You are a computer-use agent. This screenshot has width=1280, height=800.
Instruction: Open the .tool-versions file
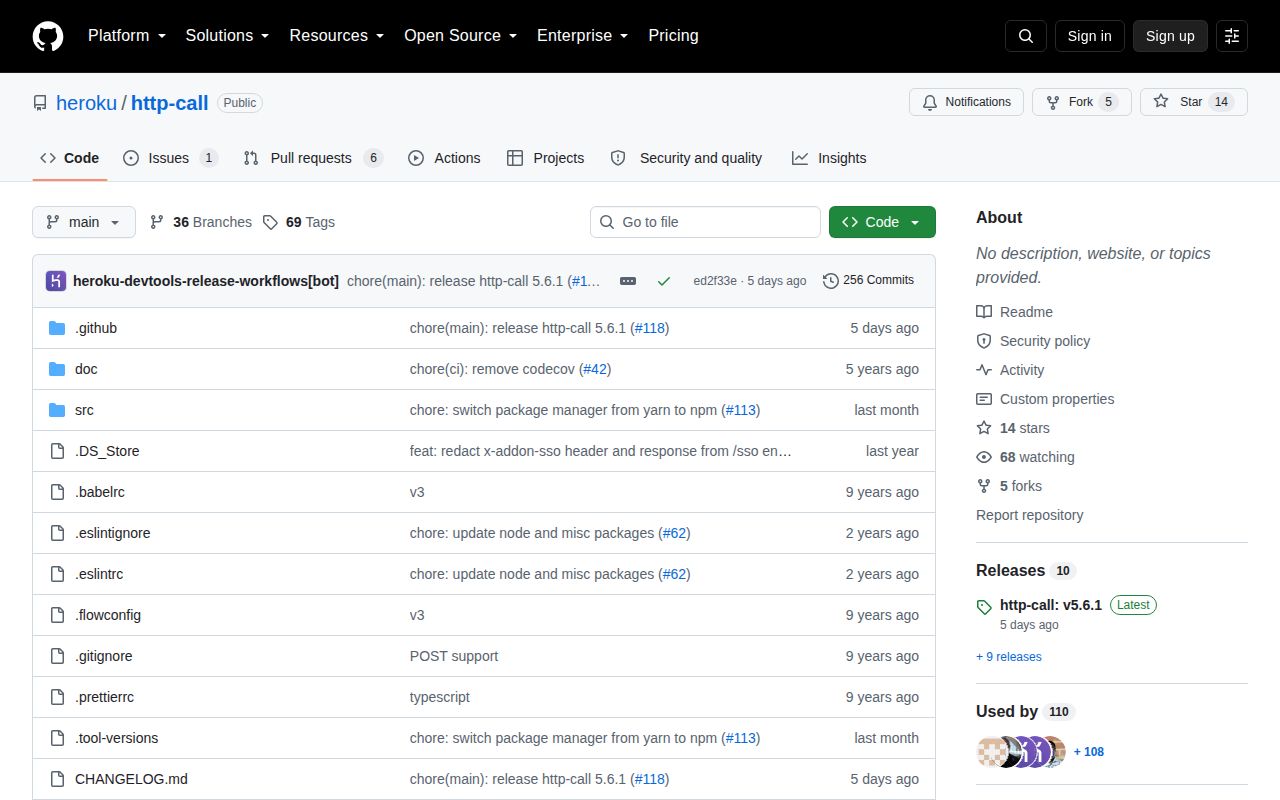(x=117, y=738)
